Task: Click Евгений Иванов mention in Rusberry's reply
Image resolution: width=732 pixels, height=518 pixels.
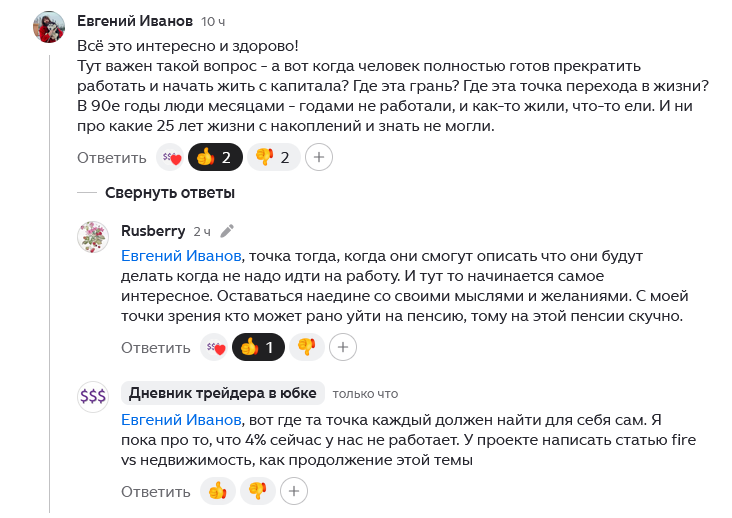Action: click(x=181, y=255)
